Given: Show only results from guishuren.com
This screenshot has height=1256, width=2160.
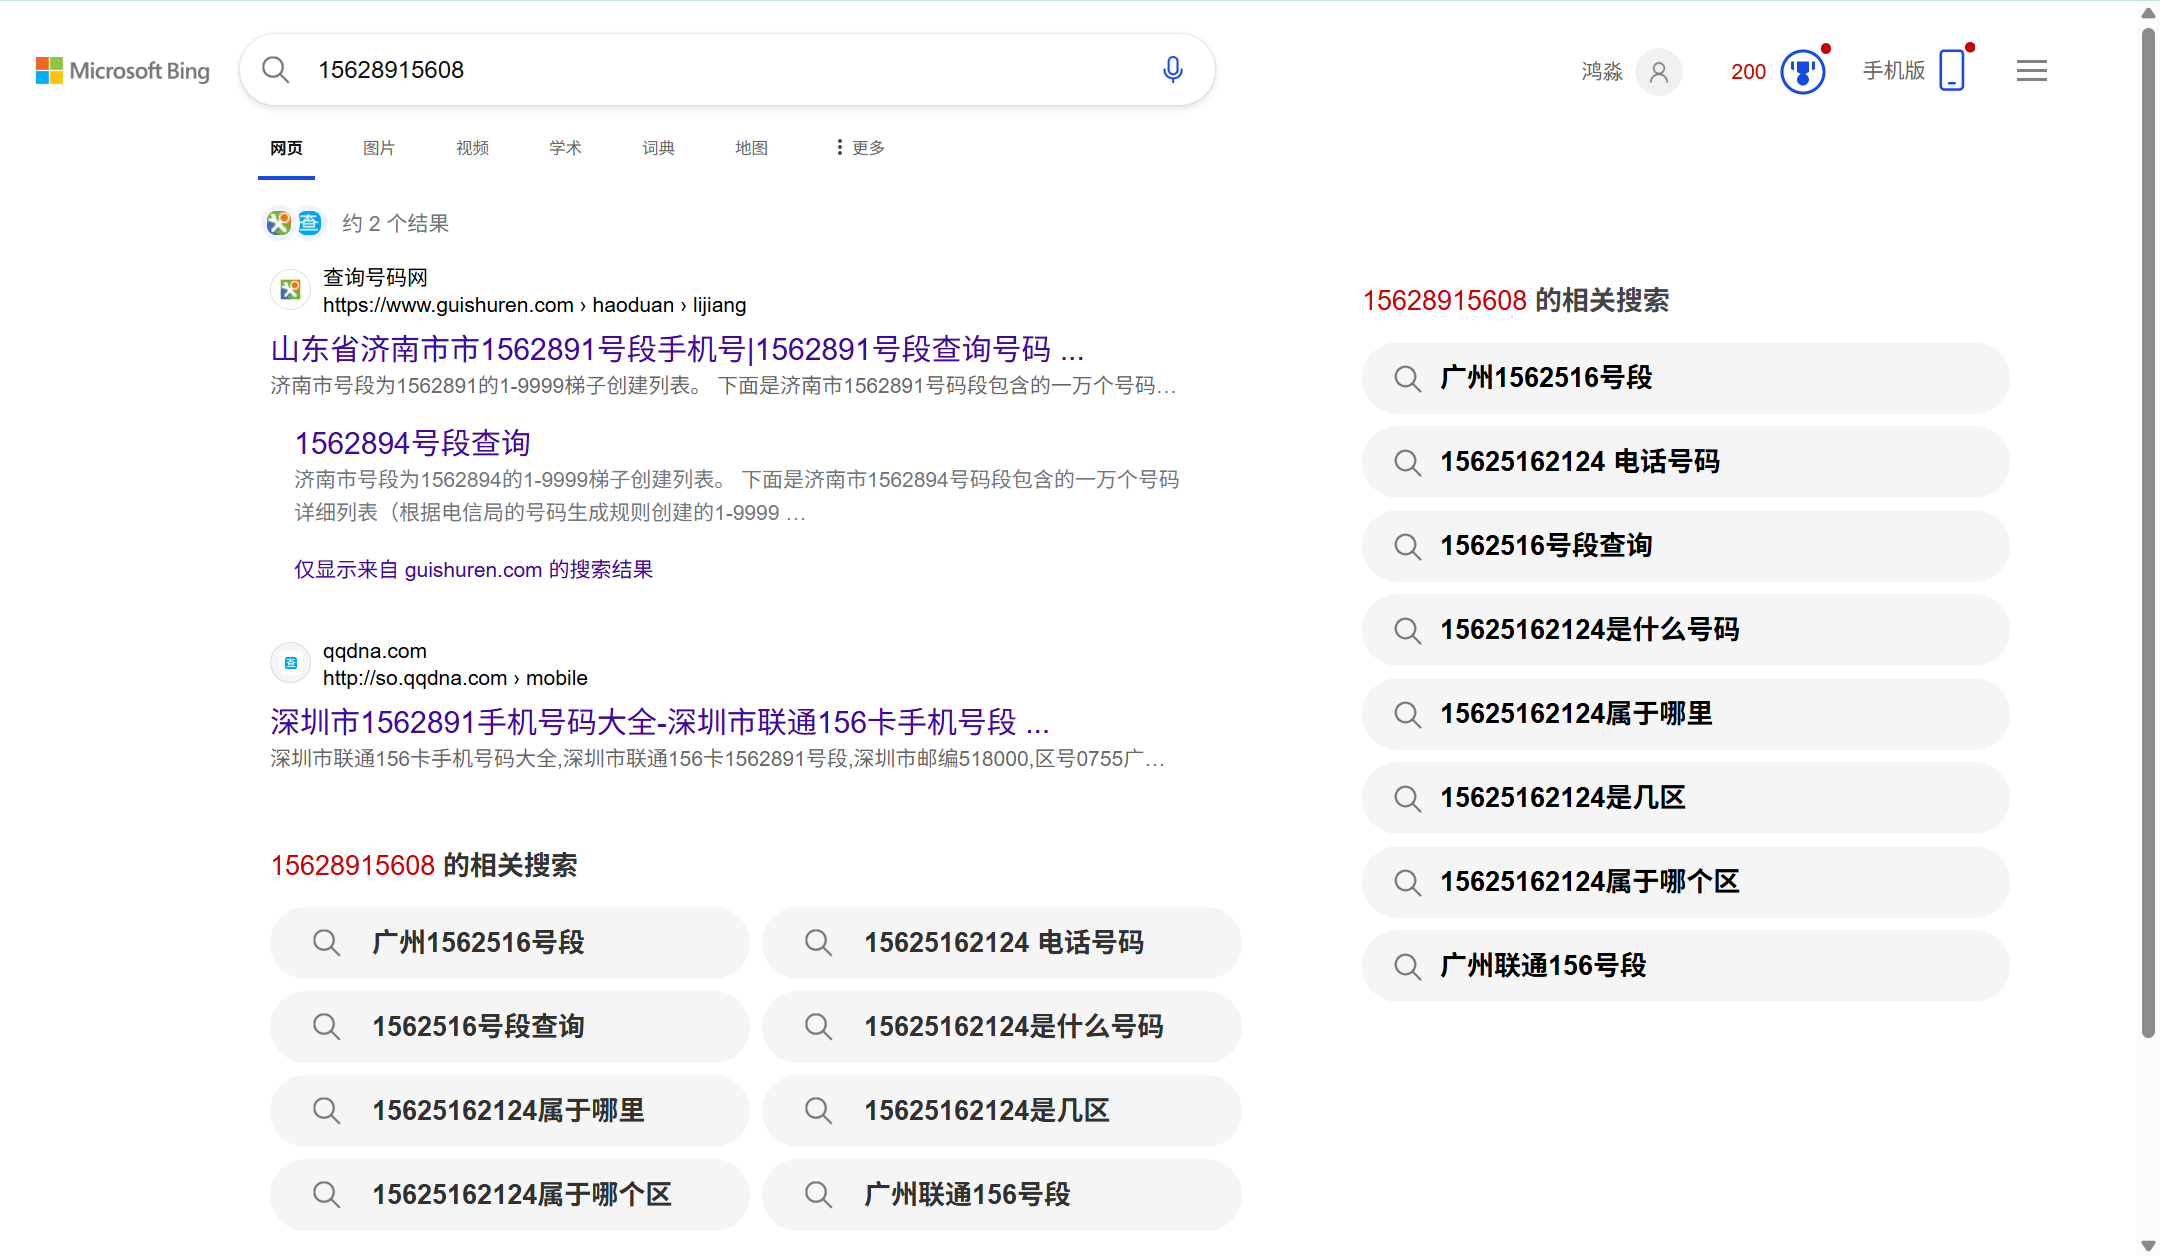Looking at the screenshot, I should (x=473, y=570).
